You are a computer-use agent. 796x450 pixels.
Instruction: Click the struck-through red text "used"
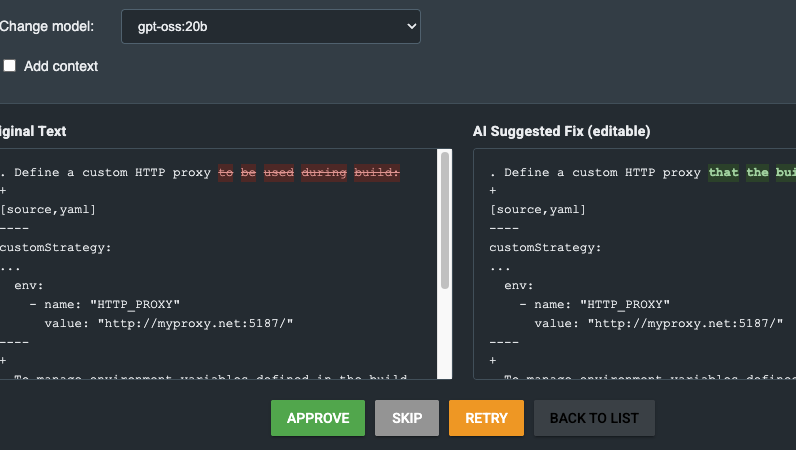pyautogui.click(x=279, y=172)
